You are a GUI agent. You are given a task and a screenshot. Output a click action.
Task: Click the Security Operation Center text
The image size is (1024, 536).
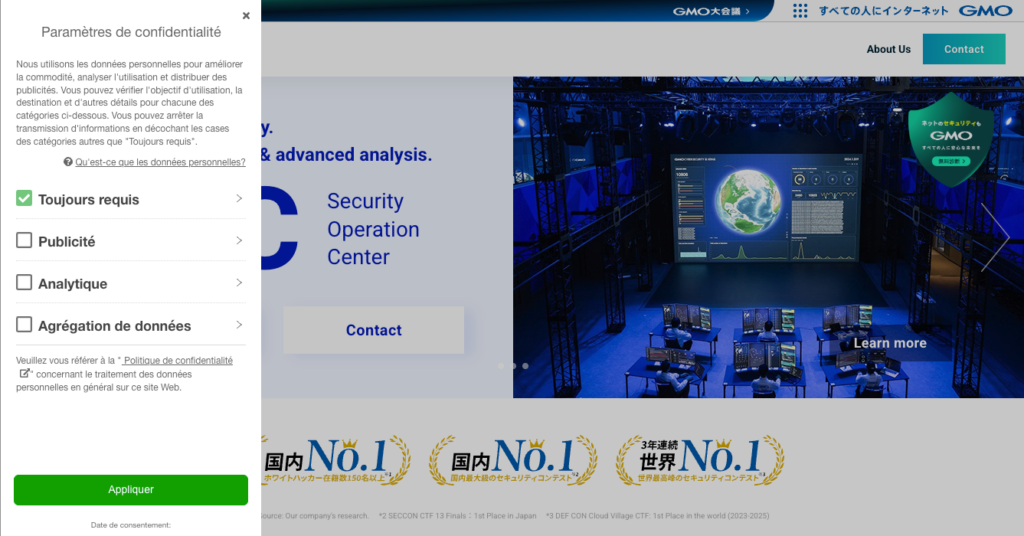pyautogui.click(x=373, y=229)
